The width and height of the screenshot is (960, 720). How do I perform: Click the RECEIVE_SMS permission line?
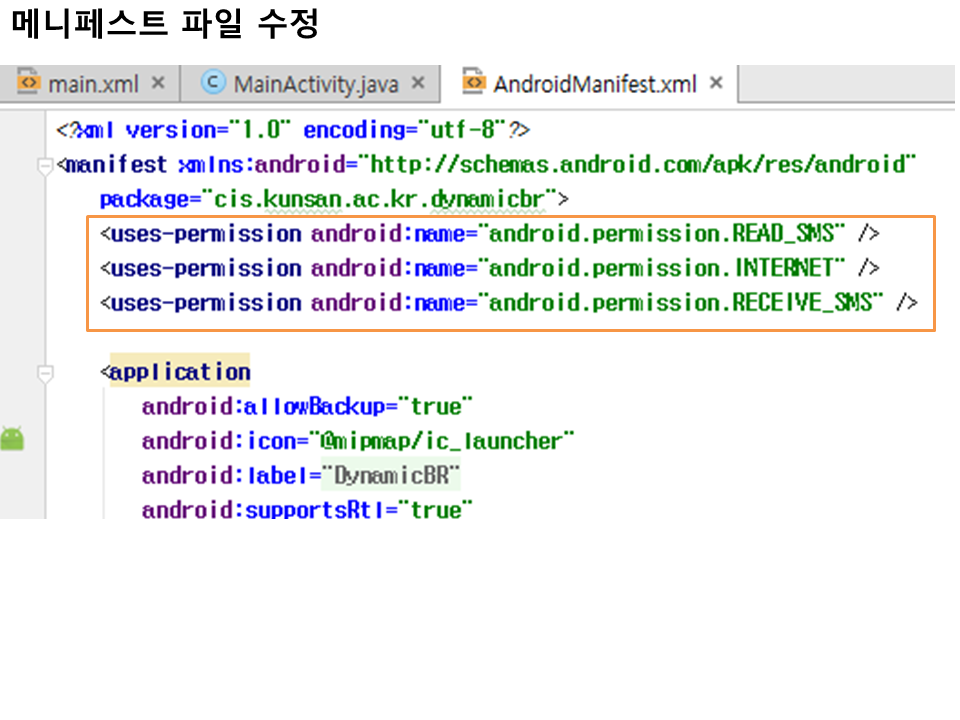(x=508, y=302)
